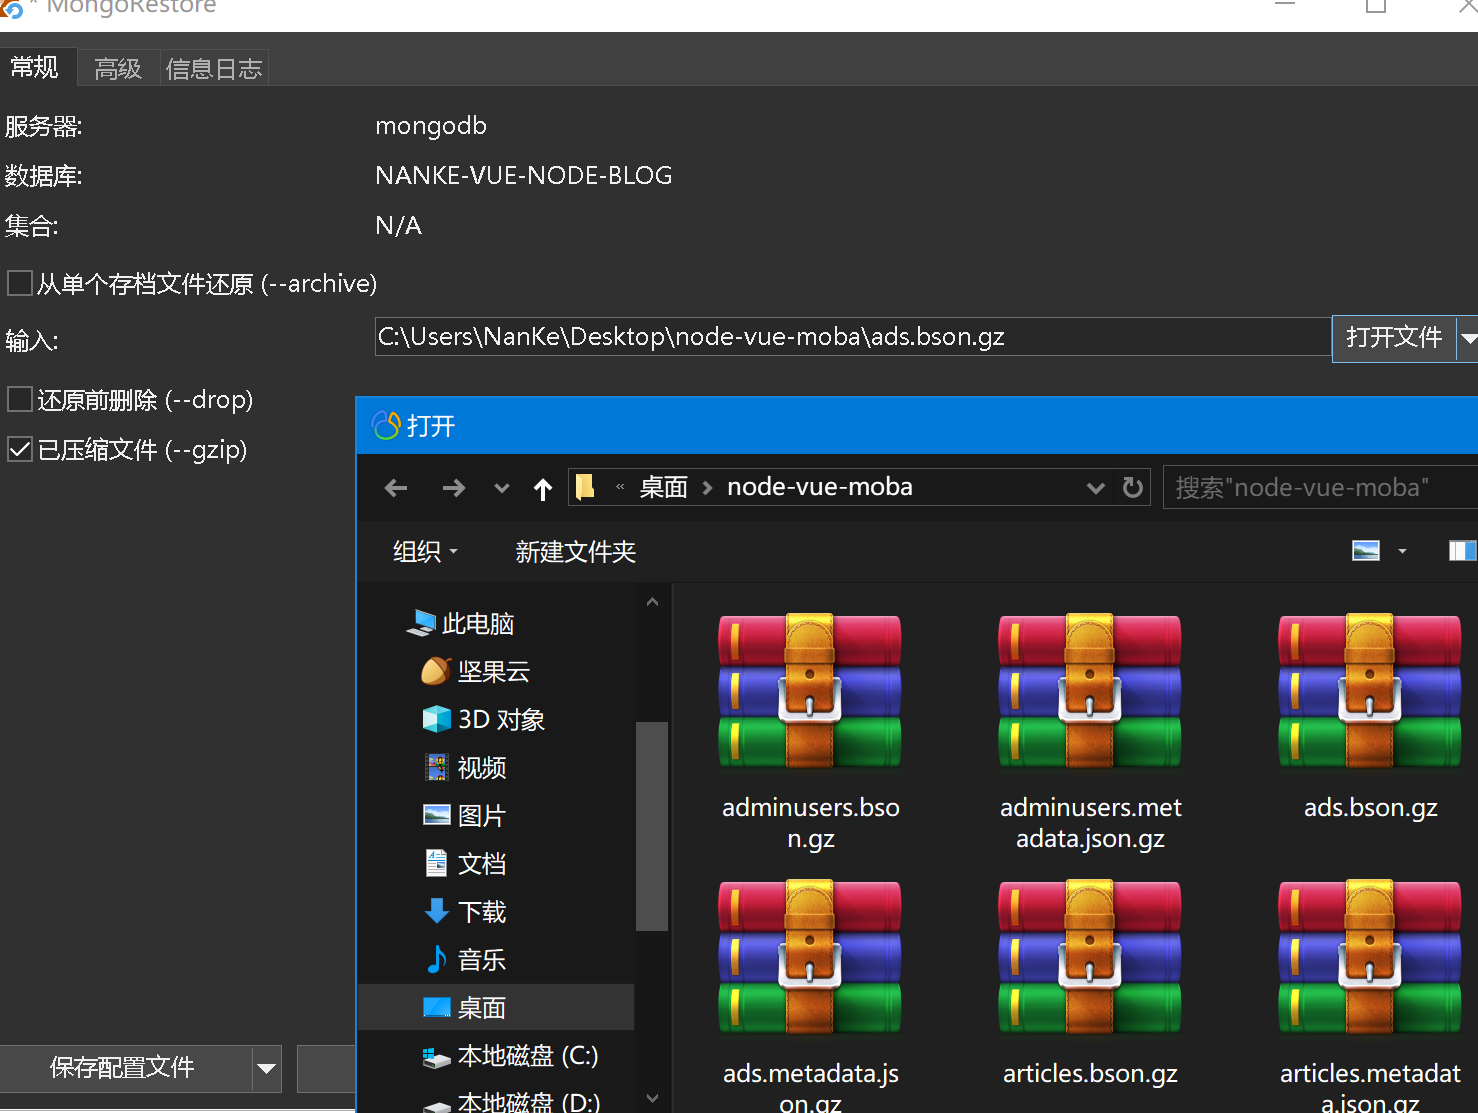Select adminusers.bson.gz archive file
The image size is (1478, 1113).
click(x=810, y=732)
